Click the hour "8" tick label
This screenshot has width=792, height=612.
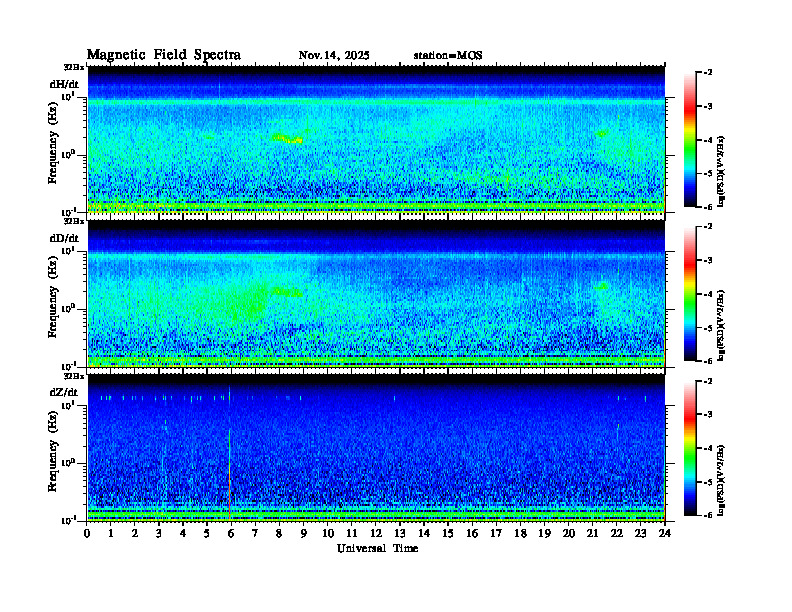pyautogui.click(x=279, y=533)
